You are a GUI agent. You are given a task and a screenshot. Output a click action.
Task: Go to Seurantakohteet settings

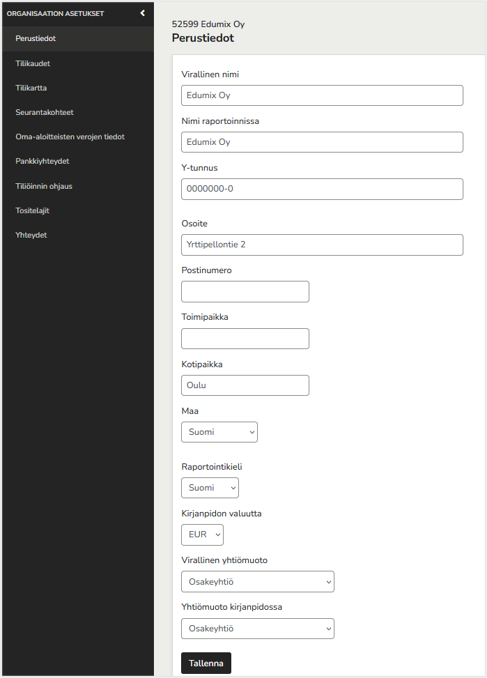[x=45, y=112]
